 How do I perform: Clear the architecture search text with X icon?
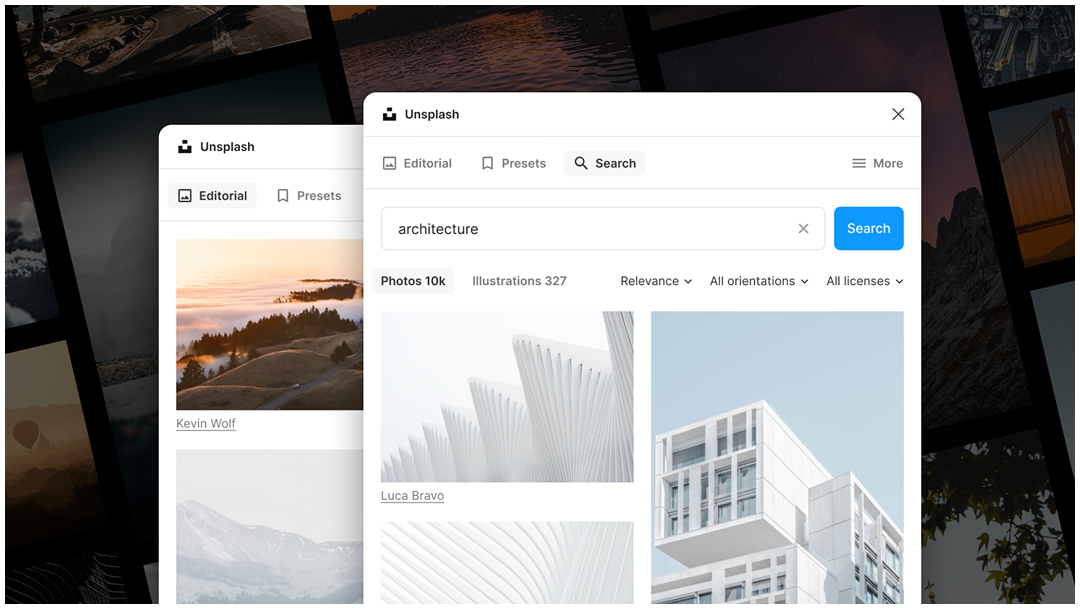[x=803, y=229]
